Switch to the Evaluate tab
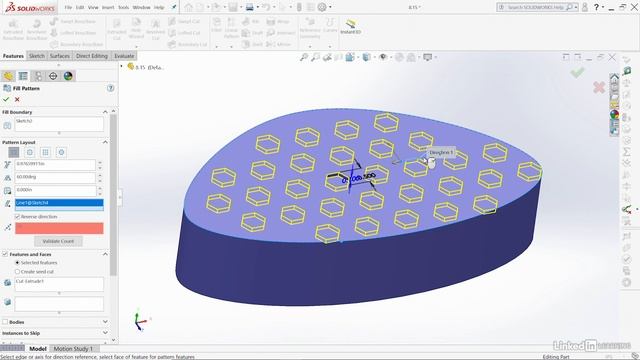The height and width of the screenshot is (360, 640). click(x=124, y=56)
